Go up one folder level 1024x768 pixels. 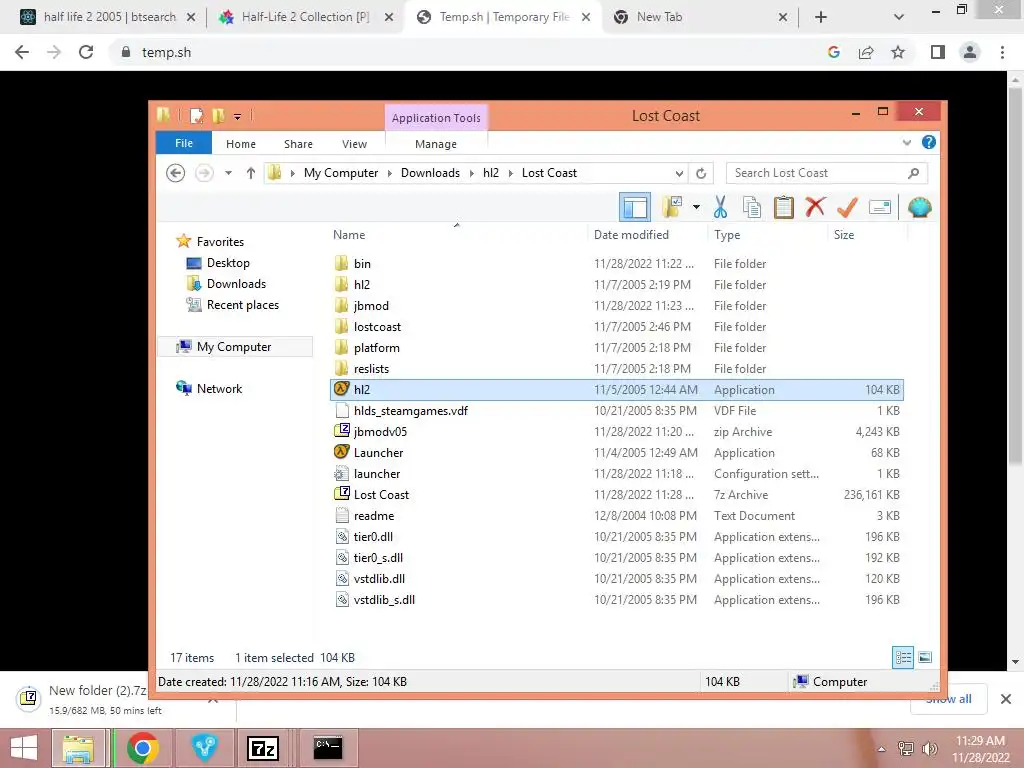(251, 173)
